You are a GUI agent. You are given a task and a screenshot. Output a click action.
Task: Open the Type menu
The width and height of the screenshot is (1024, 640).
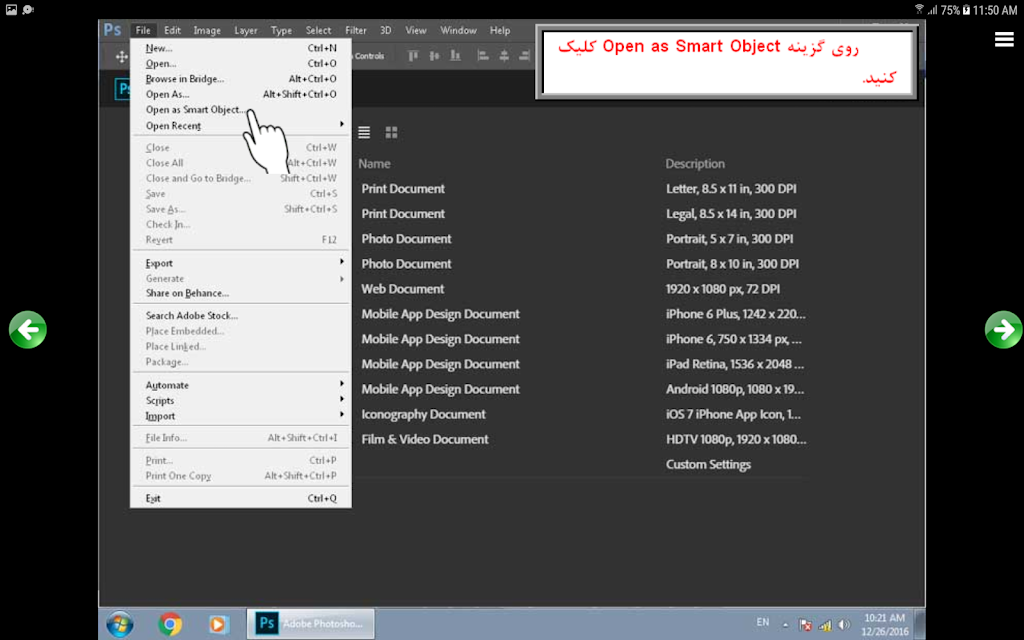[281, 30]
